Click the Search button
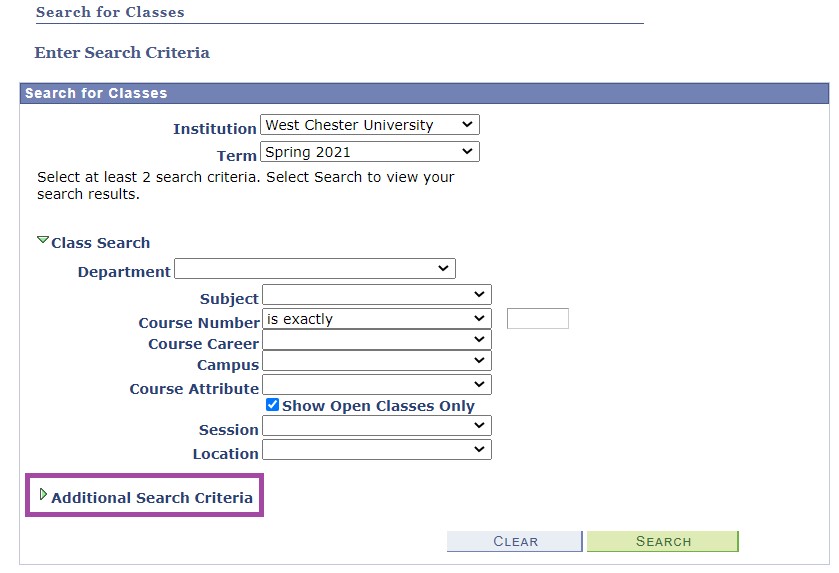 663,541
